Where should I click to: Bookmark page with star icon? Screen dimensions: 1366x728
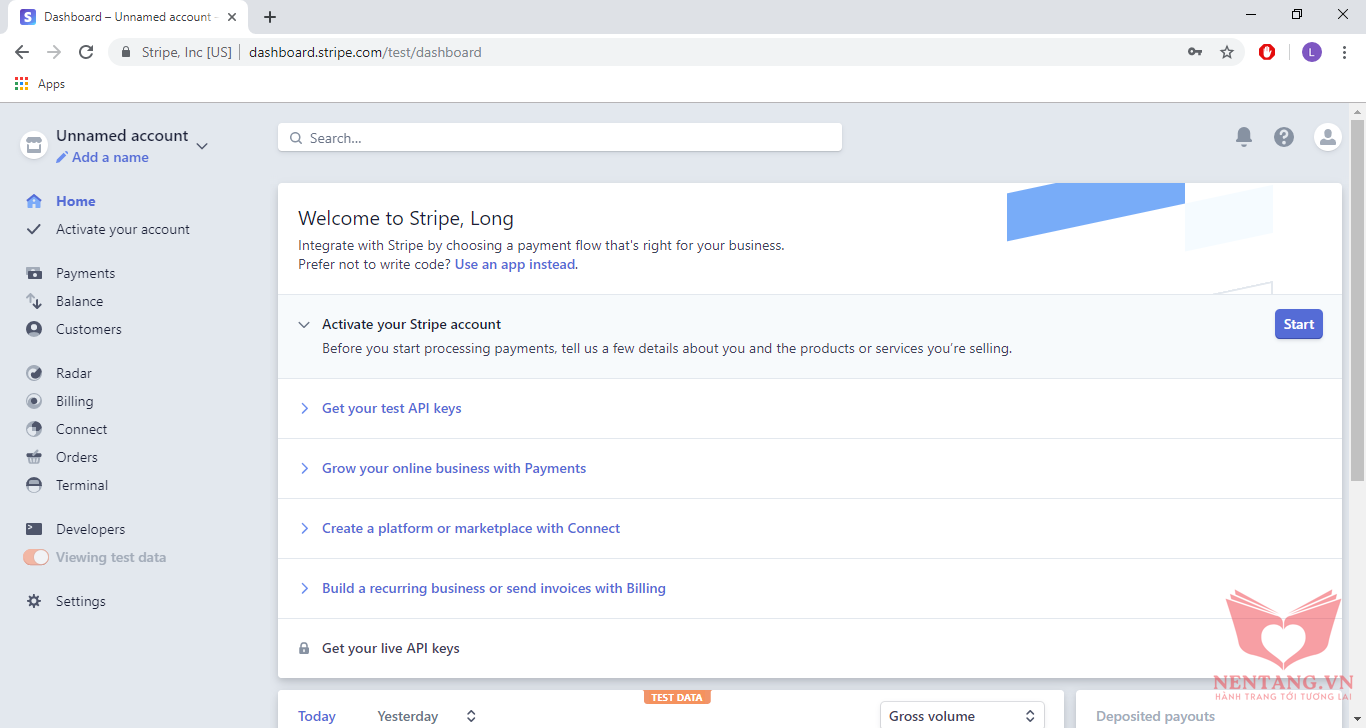1227,52
